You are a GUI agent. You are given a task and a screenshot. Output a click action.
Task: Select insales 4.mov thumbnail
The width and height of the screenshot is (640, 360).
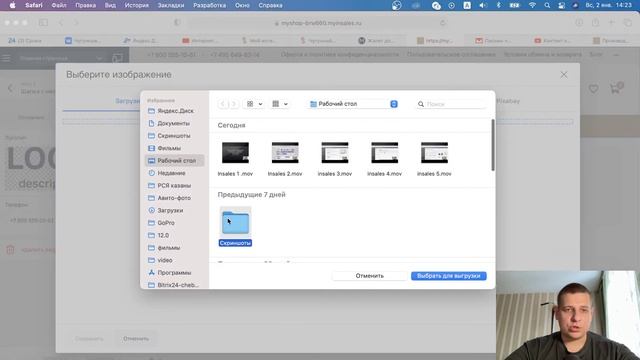pos(384,153)
